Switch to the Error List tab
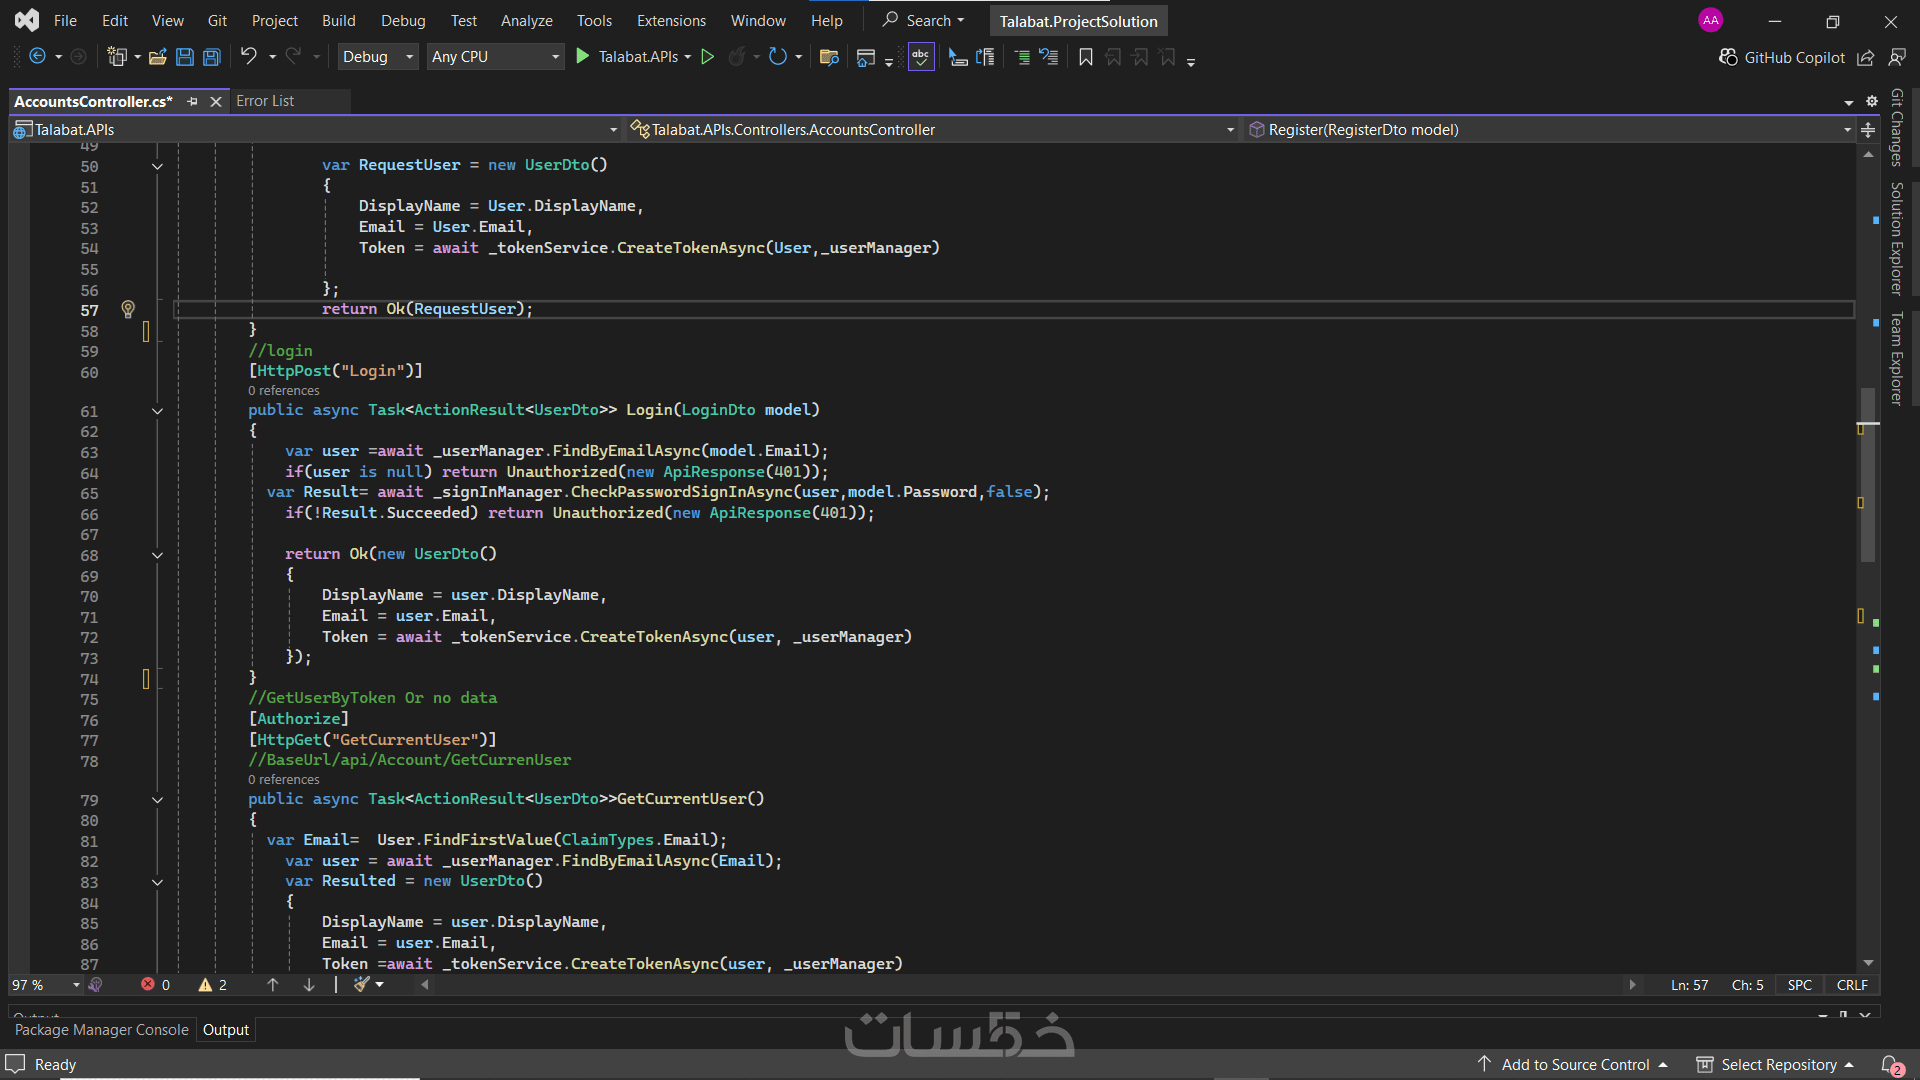Image resolution: width=1920 pixels, height=1080 pixels. click(265, 101)
